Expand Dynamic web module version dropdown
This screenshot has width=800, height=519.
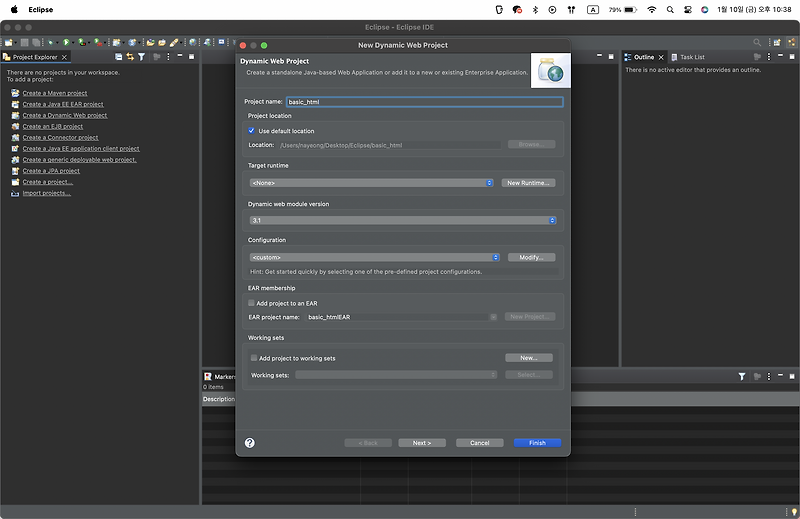click(x=403, y=220)
